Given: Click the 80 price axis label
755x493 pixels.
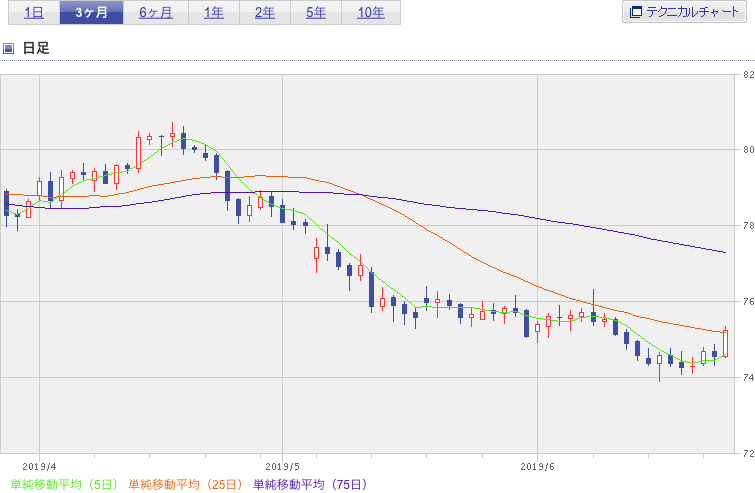Looking at the screenshot, I should click(x=749, y=150).
